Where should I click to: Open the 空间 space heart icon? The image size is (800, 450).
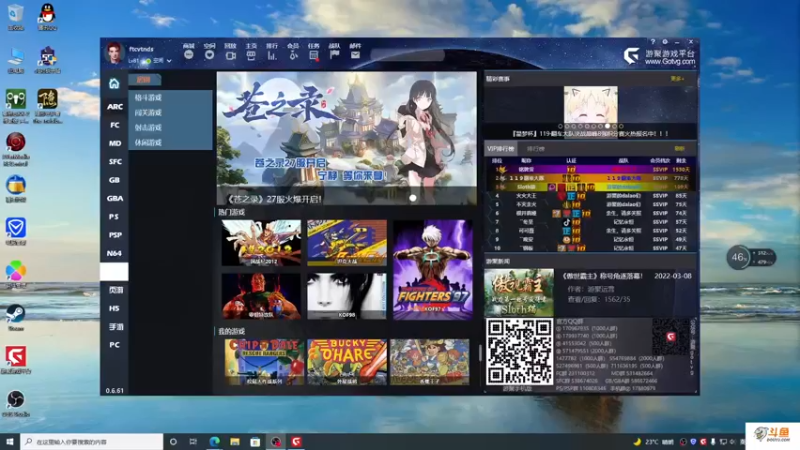point(209,54)
